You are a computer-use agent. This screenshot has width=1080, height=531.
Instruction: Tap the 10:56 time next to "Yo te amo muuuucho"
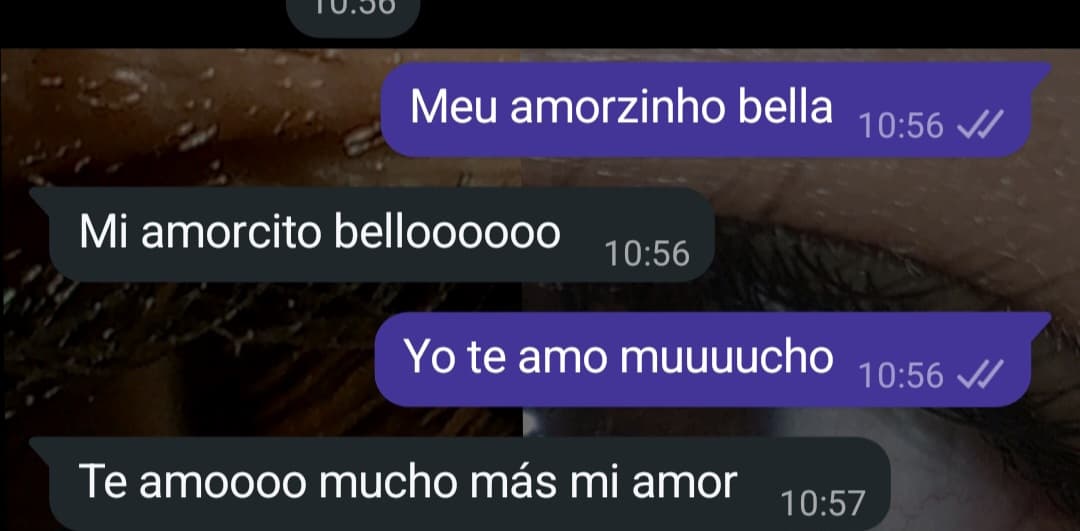[x=901, y=376]
